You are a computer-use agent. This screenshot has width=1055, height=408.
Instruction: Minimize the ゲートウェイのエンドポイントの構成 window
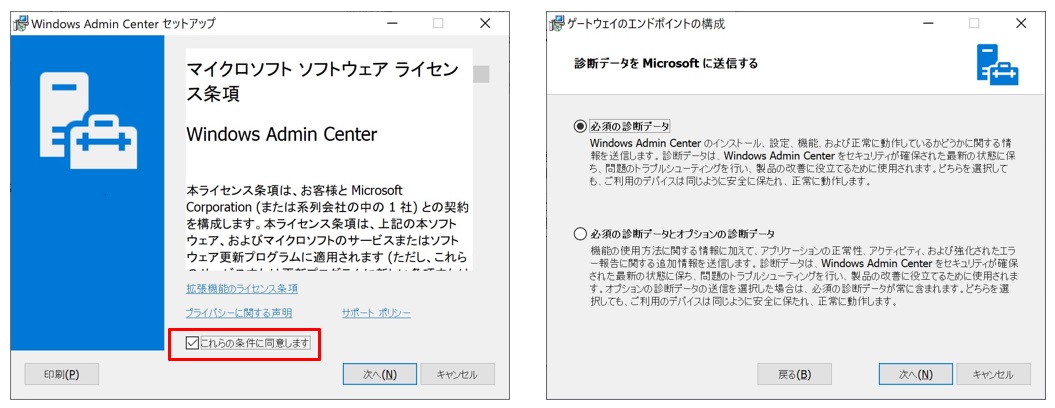[x=927, y=22]
